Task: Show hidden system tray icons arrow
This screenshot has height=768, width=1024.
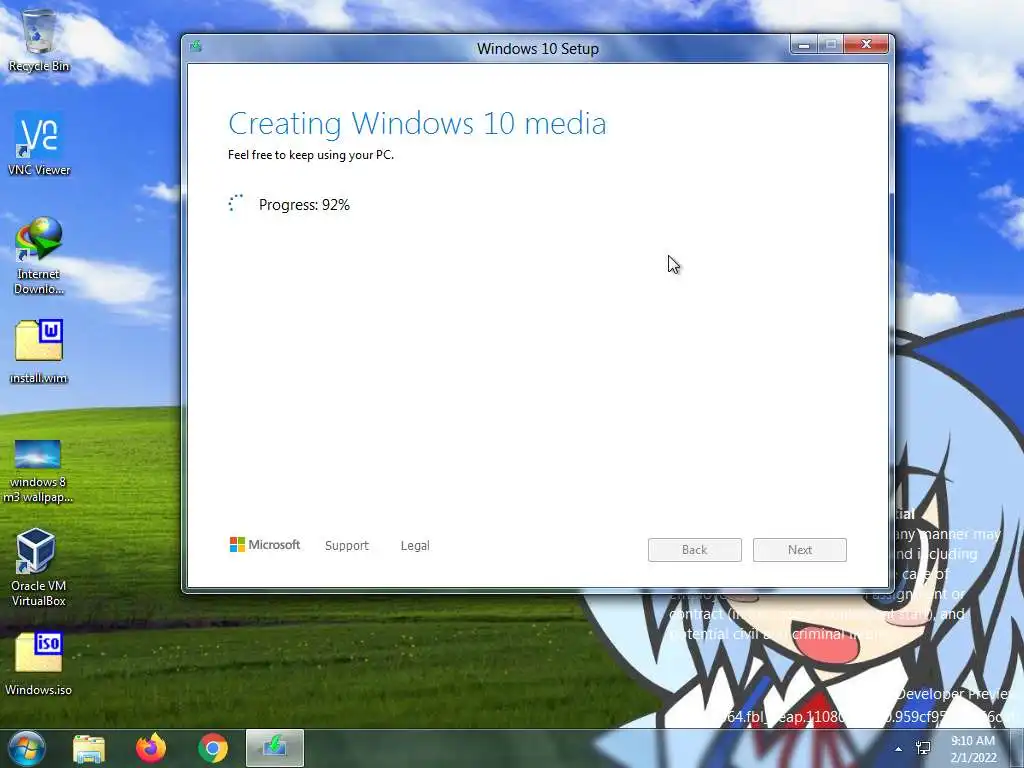Action: click(x=899, y=749)
